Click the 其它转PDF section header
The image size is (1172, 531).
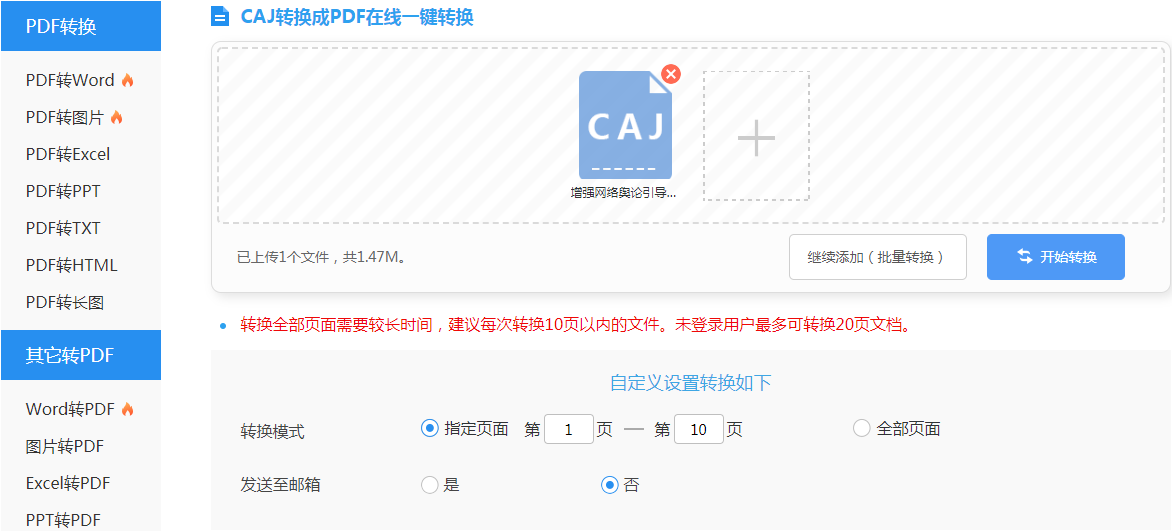click(x=81, y=355)
